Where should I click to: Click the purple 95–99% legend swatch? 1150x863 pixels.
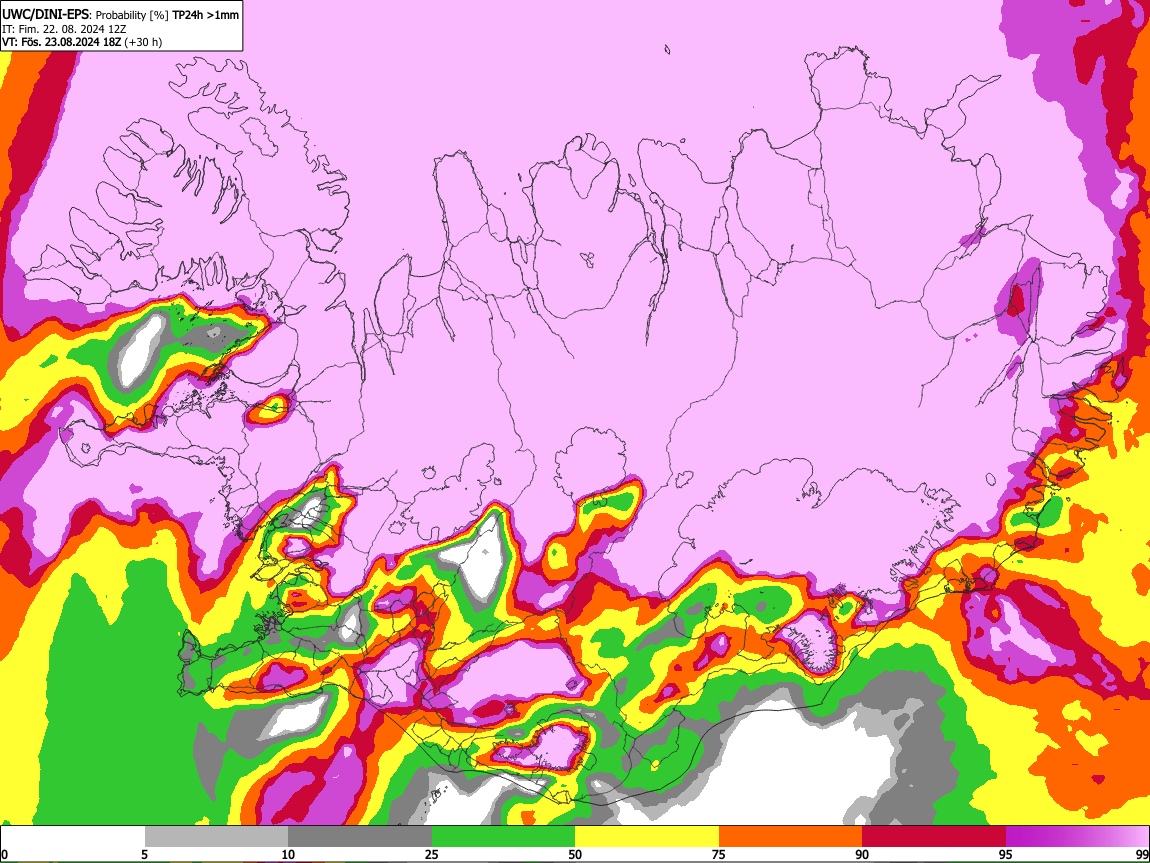tap(1077, 837)
